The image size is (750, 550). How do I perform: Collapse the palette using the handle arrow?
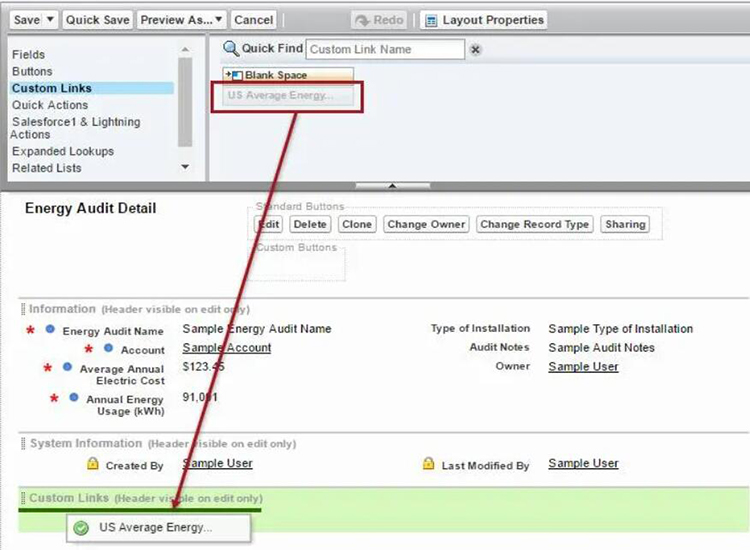point(392,186)
